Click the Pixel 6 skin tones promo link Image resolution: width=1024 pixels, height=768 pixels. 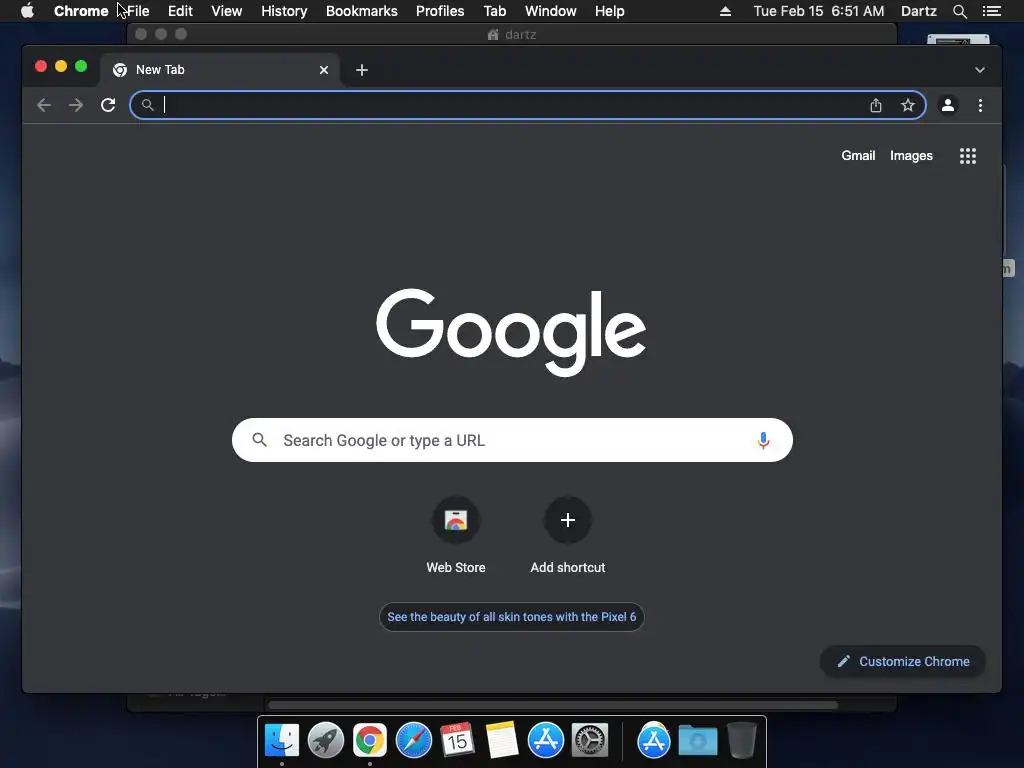tap(511, 617)
